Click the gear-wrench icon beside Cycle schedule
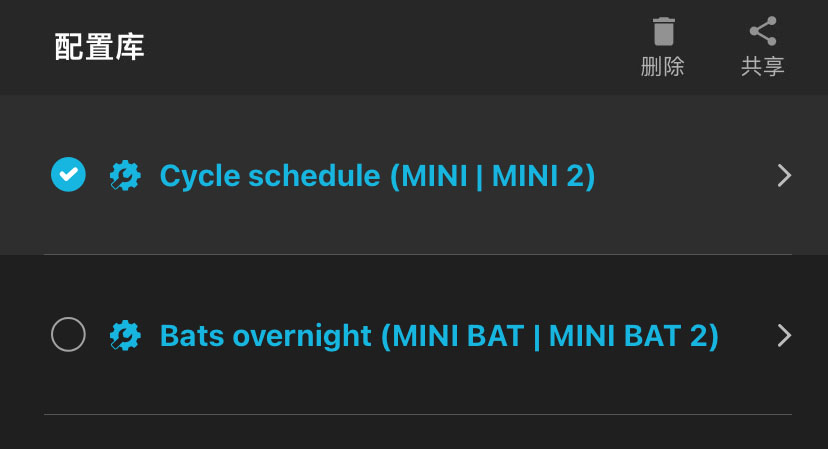This screenshot has height=449, width=828. (124, 176)
